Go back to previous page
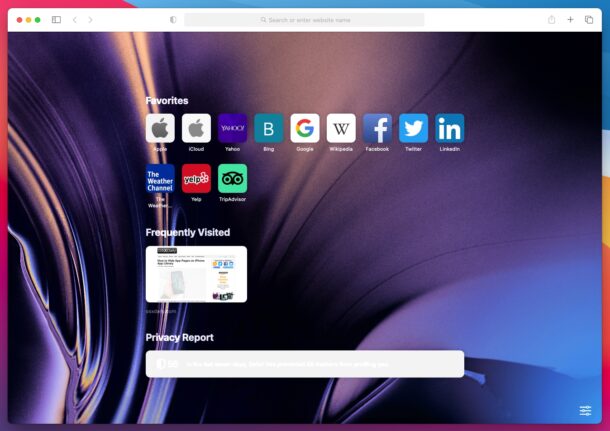This screenshot has width=610, height=431. [75, 19]
